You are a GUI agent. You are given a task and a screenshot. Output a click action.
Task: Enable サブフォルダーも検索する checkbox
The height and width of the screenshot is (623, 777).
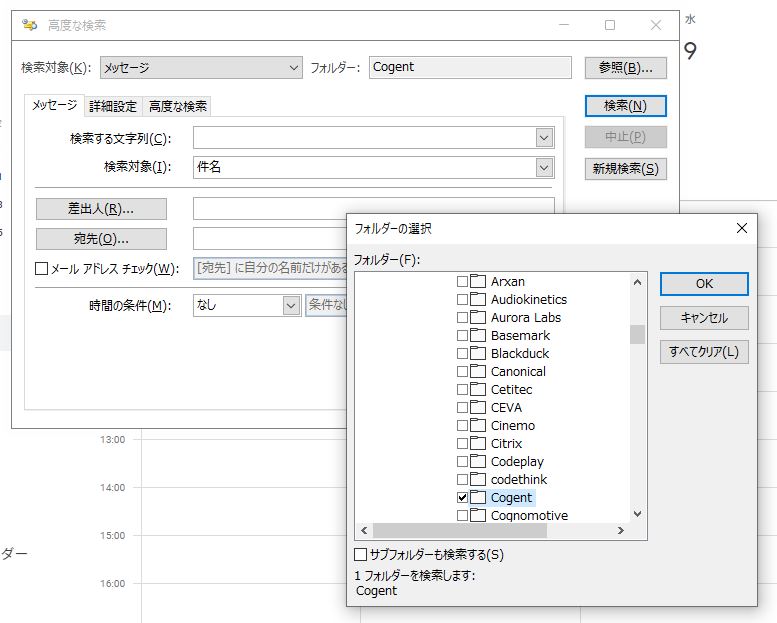(x=361, y=554)
